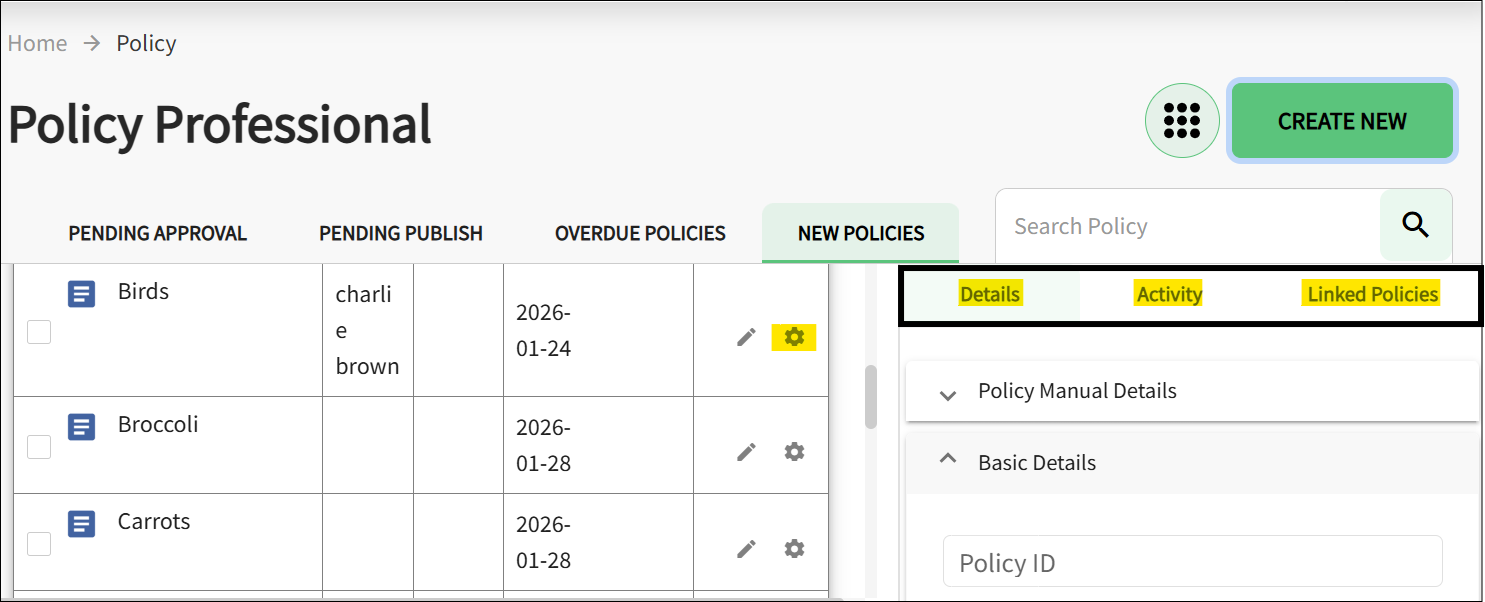The width and height of the screenshot is (1485, 602).
Task: Open the highlighted gear icon on Birds row
Action: point(793,338)
